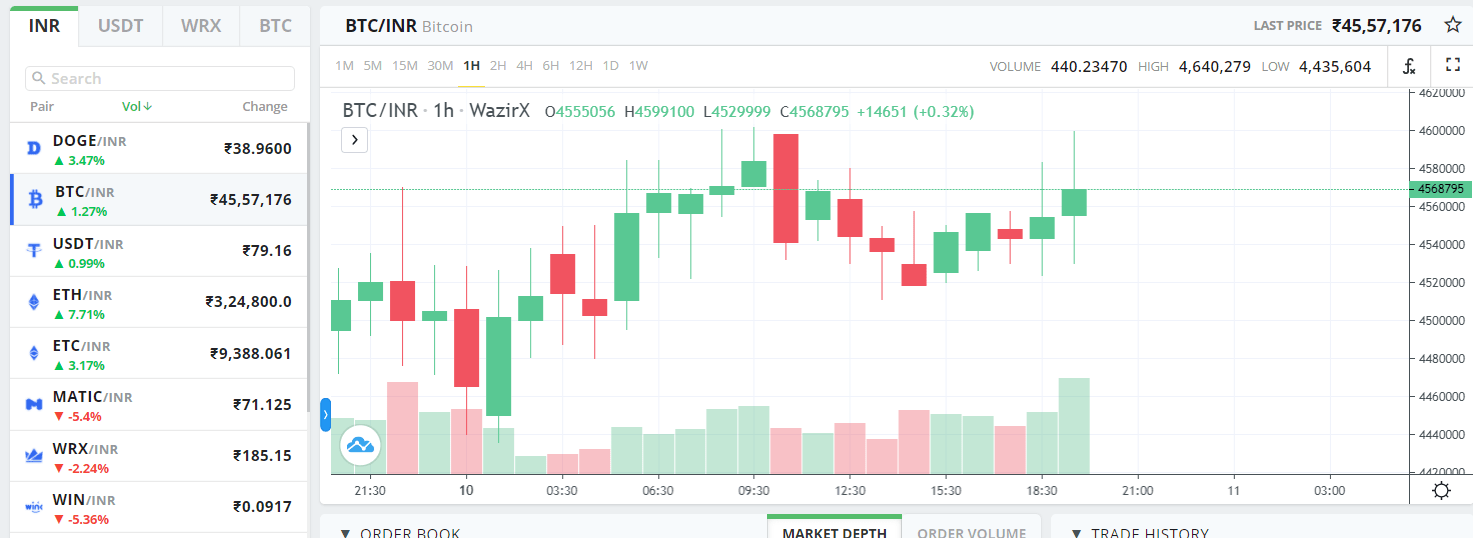Image resolution: width=1473 pixels, height=538 pixels.
Task: Select the 5M timeframe
Action: click(x=372, y=65)
